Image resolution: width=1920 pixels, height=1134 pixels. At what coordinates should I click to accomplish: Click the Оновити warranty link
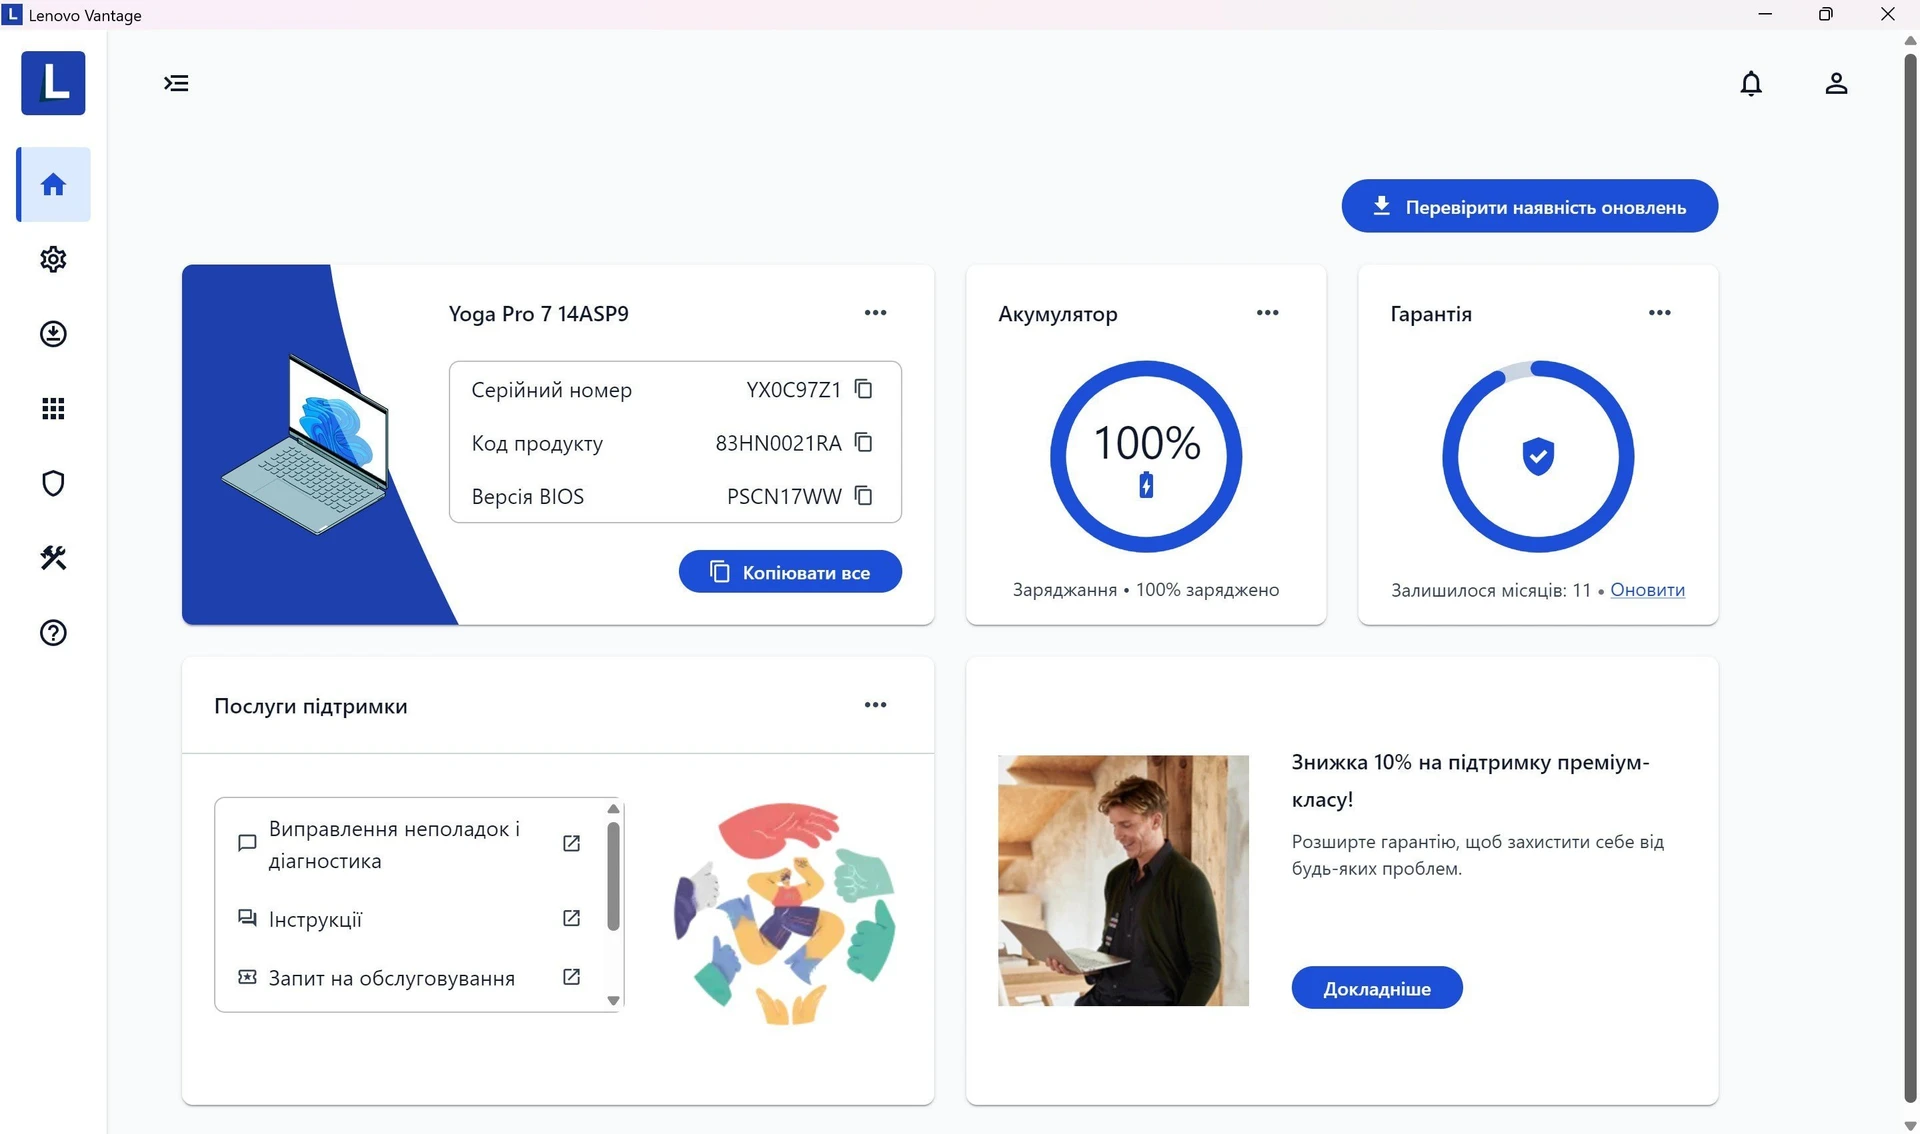[x=1647, y=590]
